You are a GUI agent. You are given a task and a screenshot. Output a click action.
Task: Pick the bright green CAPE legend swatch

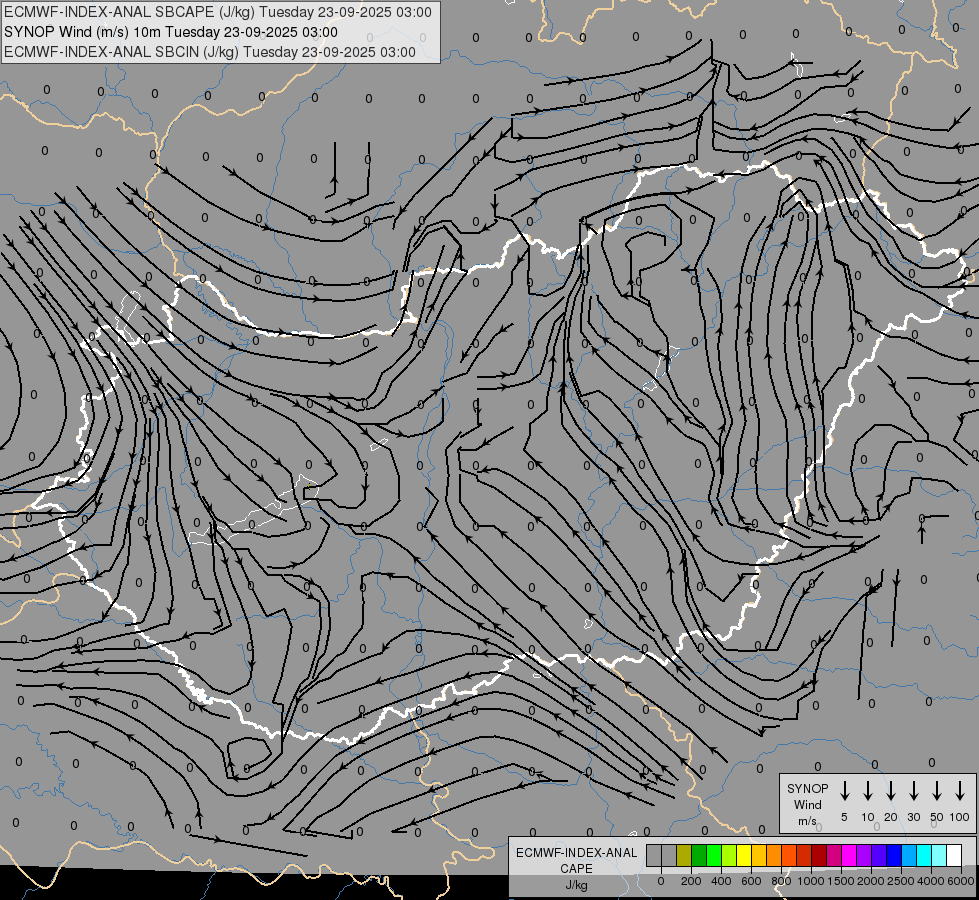tap(714, 855)
